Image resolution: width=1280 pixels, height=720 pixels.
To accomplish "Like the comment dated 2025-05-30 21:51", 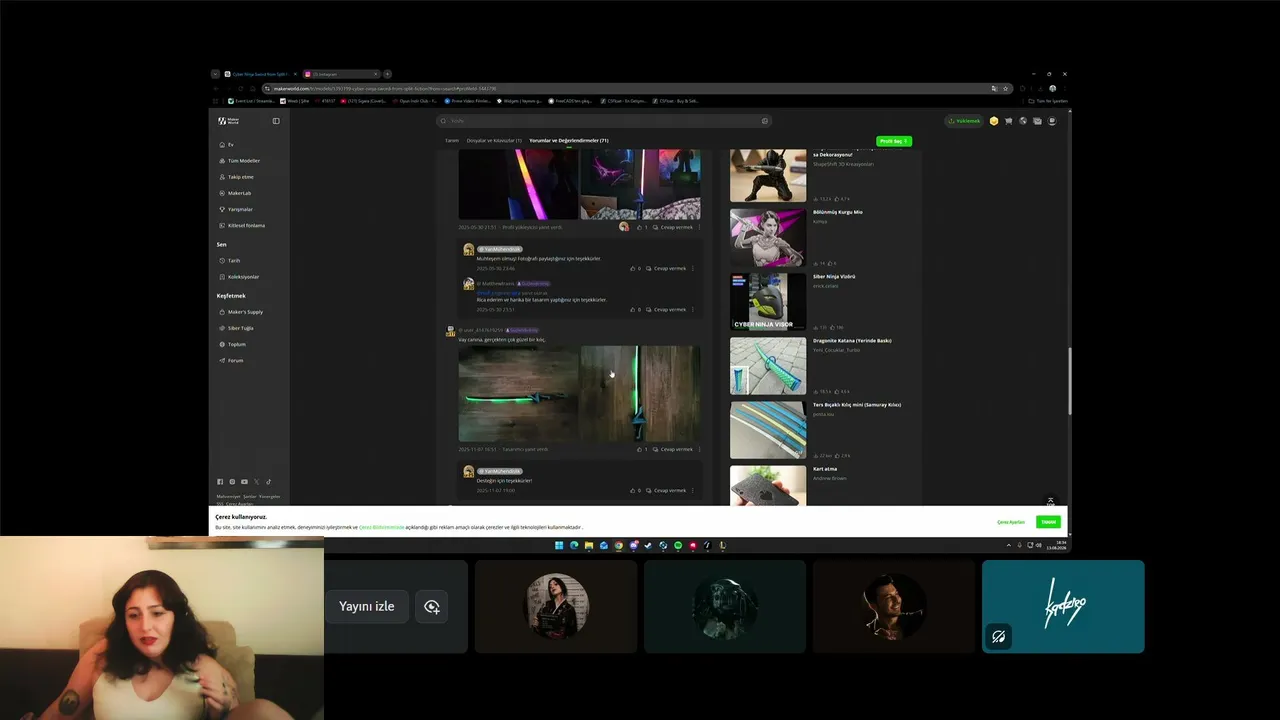I will [x=642, y=227].
